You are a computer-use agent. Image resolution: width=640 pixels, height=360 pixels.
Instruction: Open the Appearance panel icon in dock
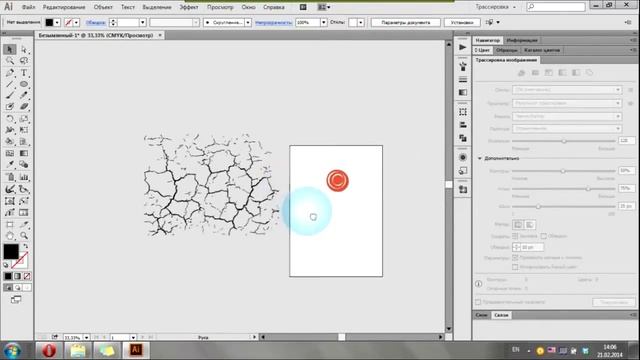pyautogui.click(x=462, y=157)
